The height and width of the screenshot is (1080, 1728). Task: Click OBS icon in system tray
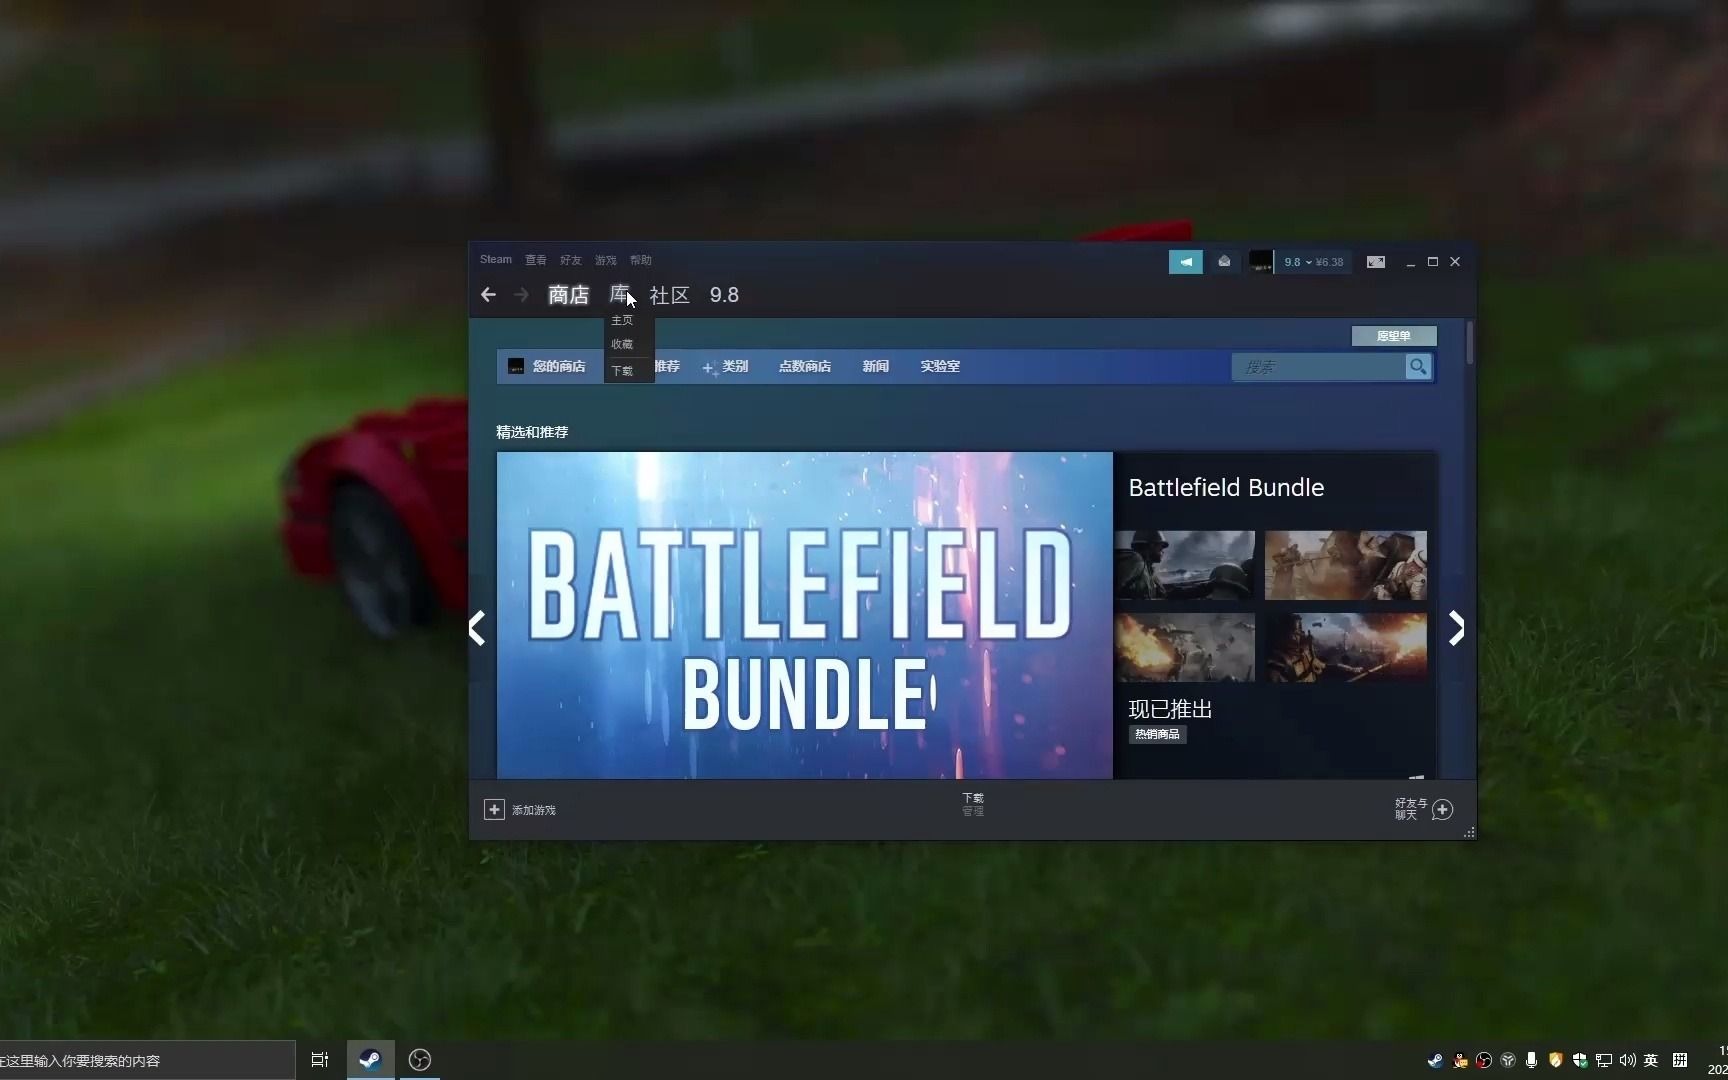tap(1484, 1060)
